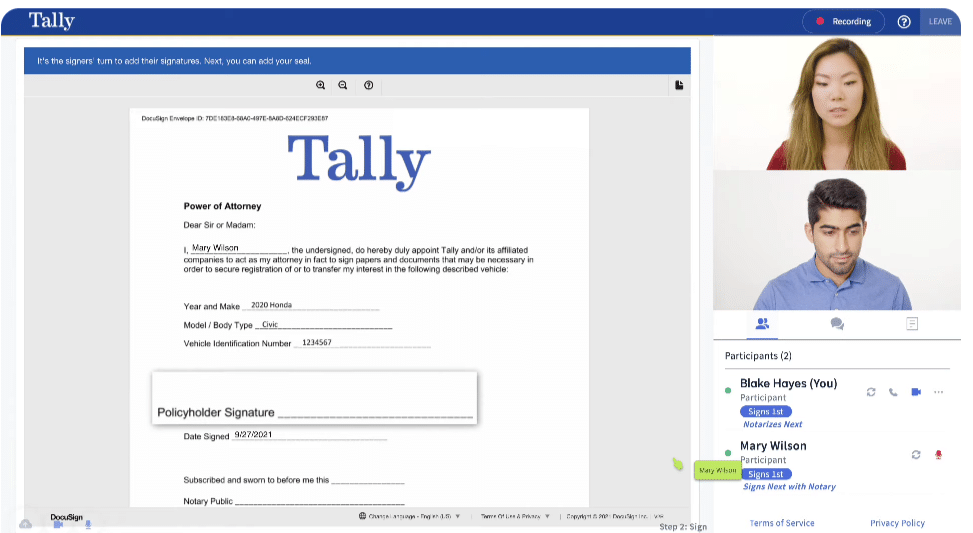Refresh Mary Wilson connection
Screen dimensions: 973x533
tap(916, 455)
